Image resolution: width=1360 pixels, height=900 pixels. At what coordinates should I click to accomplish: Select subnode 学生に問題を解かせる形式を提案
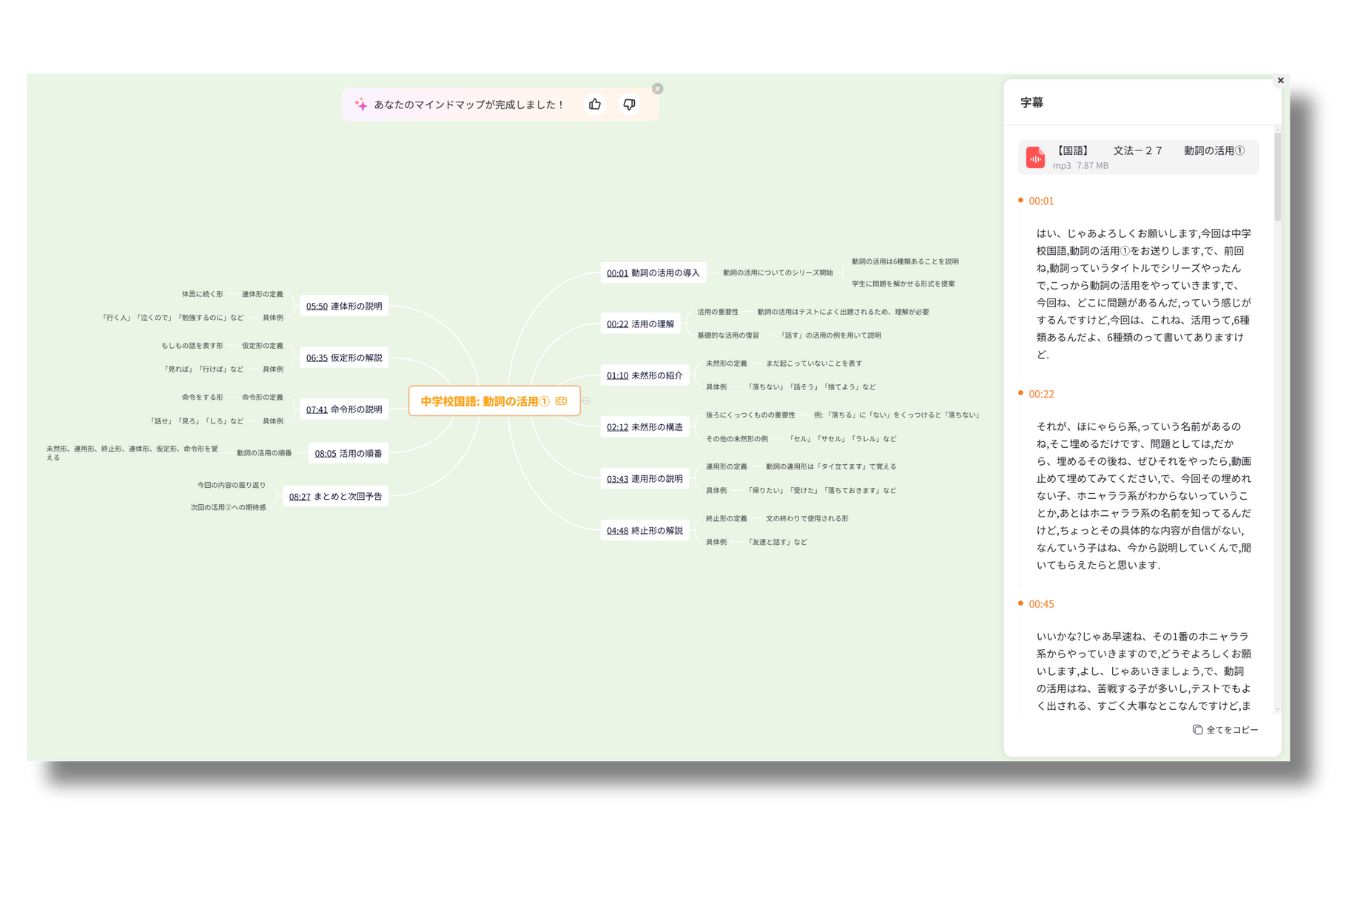point(903,284)
